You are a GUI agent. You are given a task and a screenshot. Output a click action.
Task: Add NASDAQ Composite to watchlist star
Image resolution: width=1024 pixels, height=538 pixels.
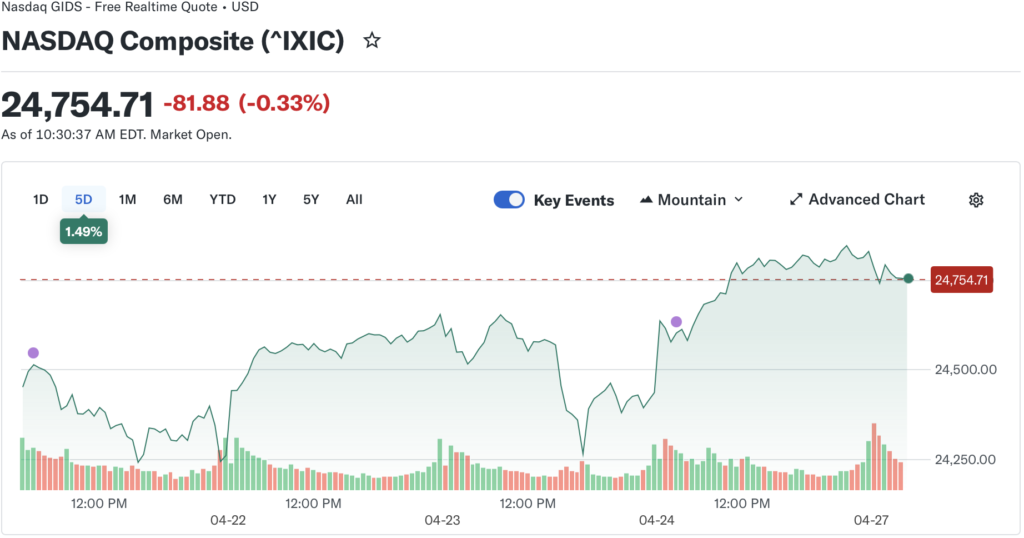tap(372, 41)
